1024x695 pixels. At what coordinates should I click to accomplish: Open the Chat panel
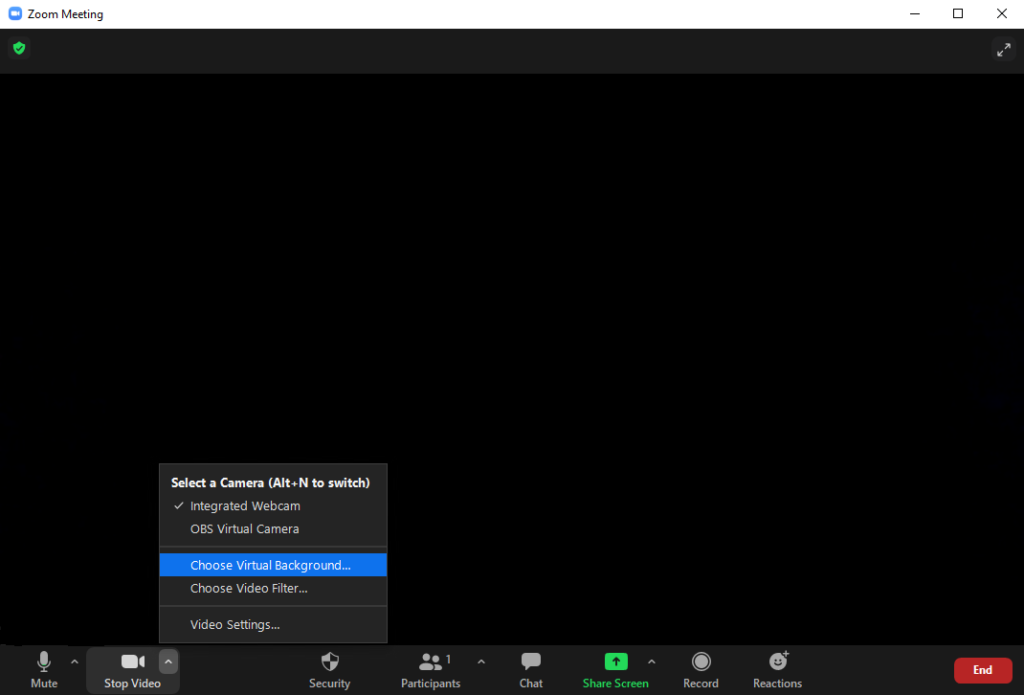tap(530, 669)
